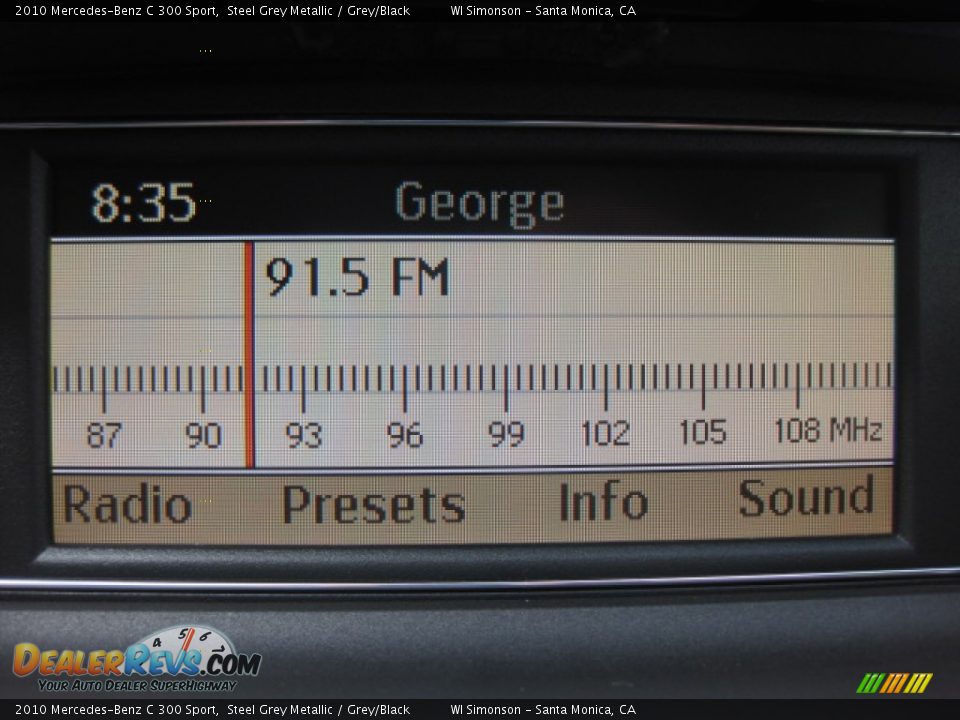The image size is (960, 720).
Task: Select 99 on the frequency scale
Action: point(506,435)
